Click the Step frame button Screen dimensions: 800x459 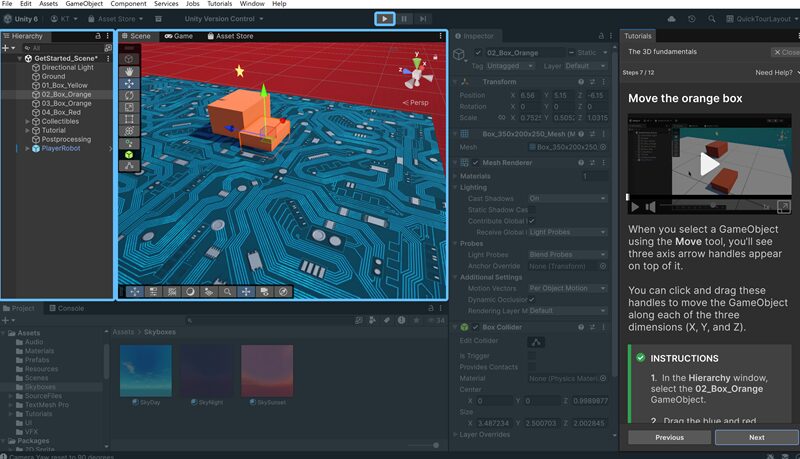[423, 18]
